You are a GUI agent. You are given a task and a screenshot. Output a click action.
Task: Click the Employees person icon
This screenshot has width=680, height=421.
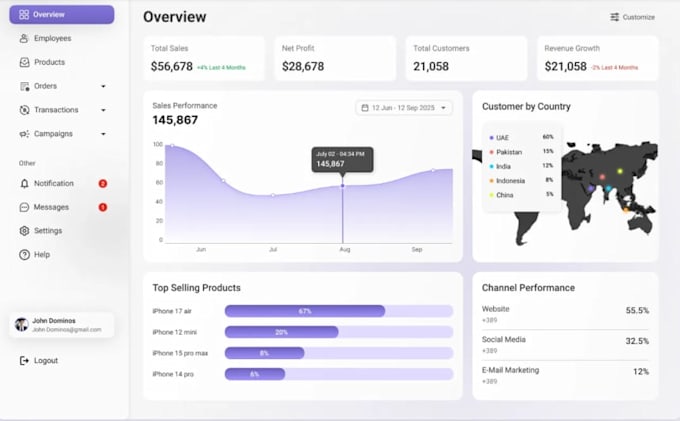[x=24, y=39]
